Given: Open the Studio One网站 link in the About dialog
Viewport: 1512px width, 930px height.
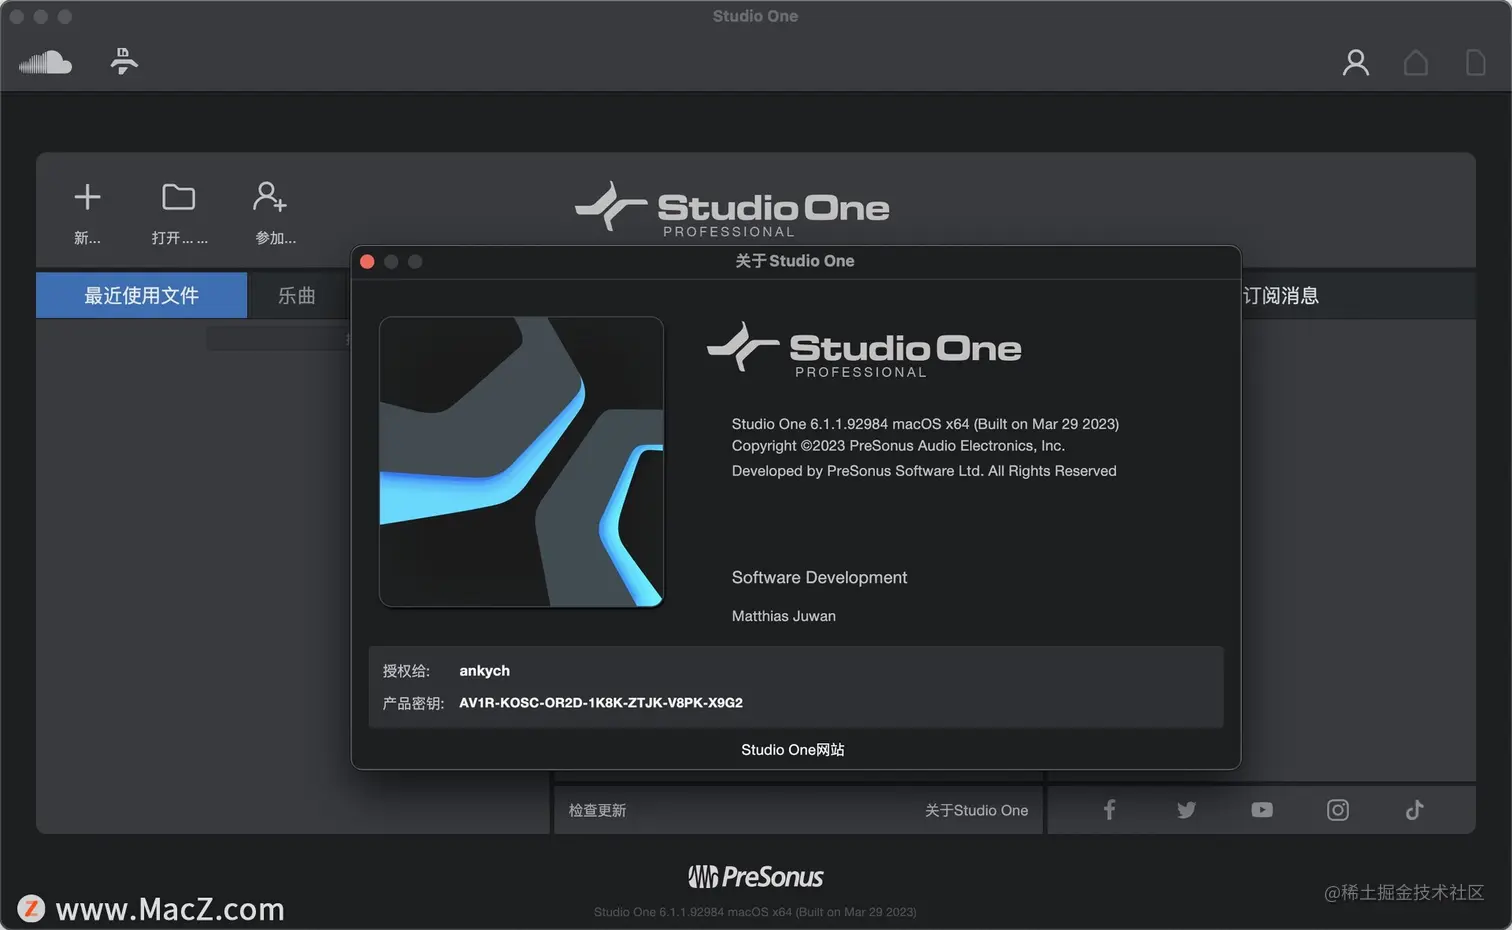Looking at the screenshot, I should click(x=793, y=749).
